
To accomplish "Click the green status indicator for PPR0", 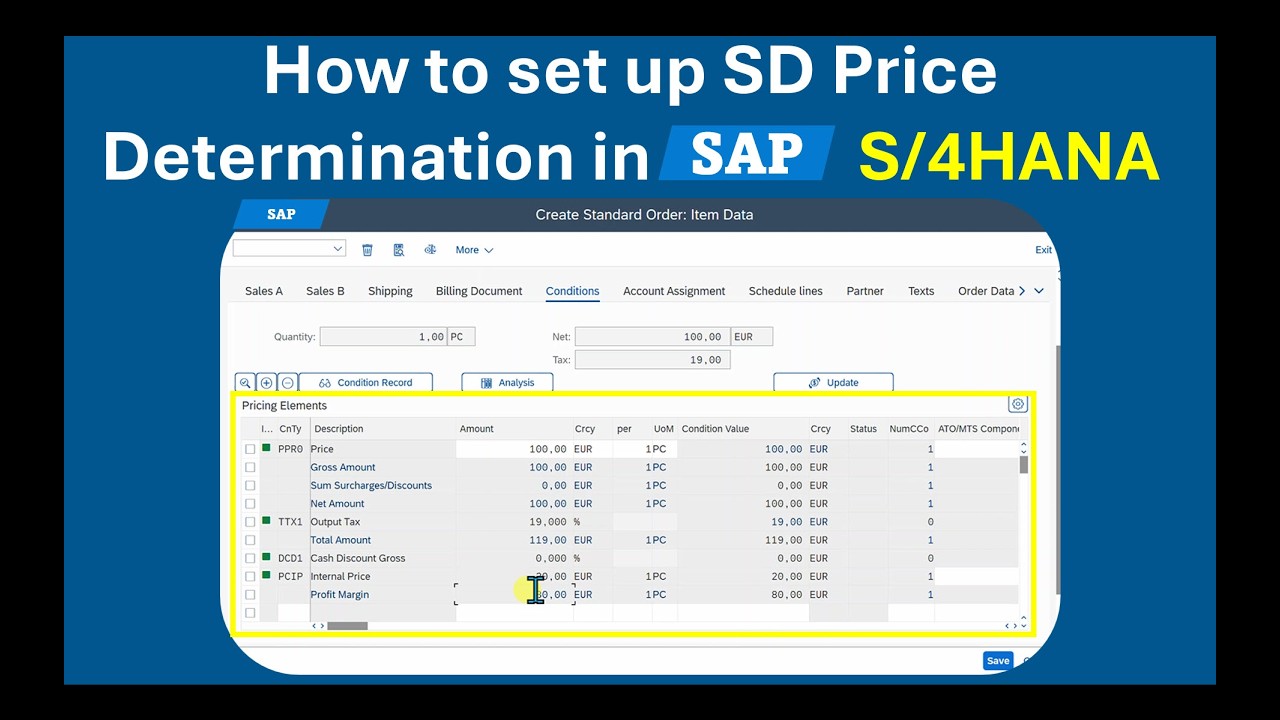I will point(266,448).
